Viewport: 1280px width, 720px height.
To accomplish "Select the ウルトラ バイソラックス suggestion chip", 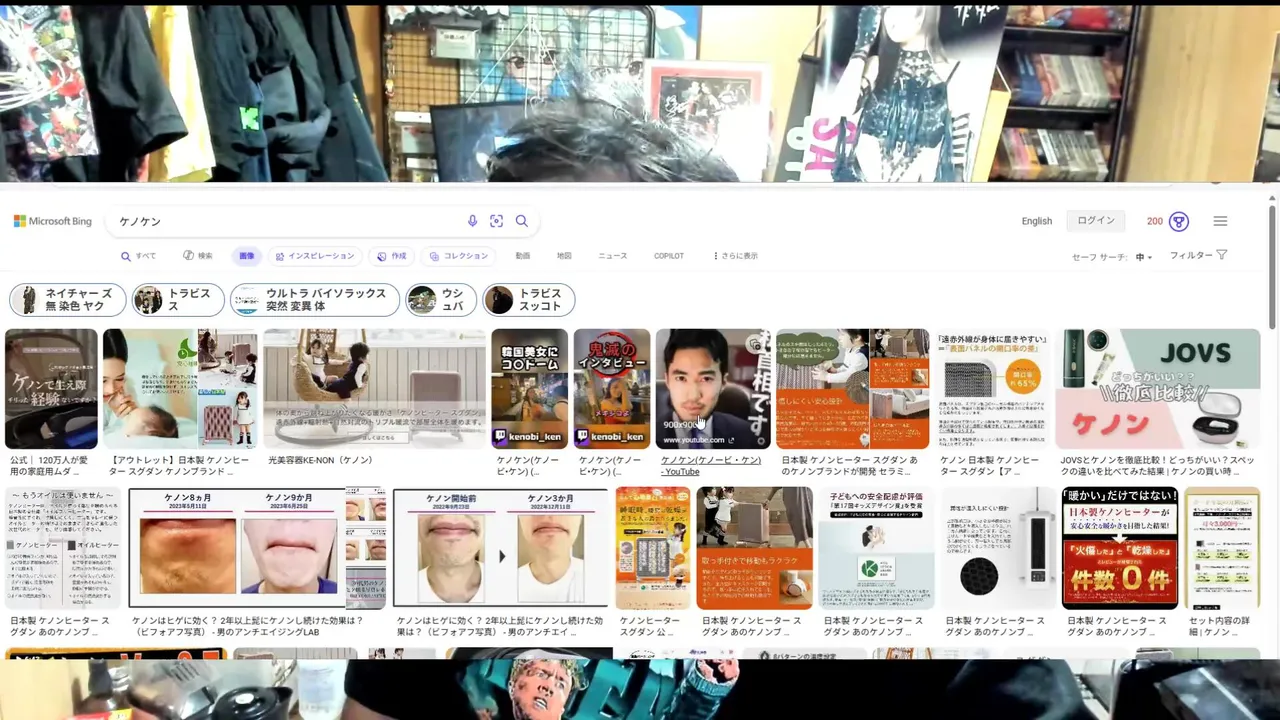I will 315,300.
